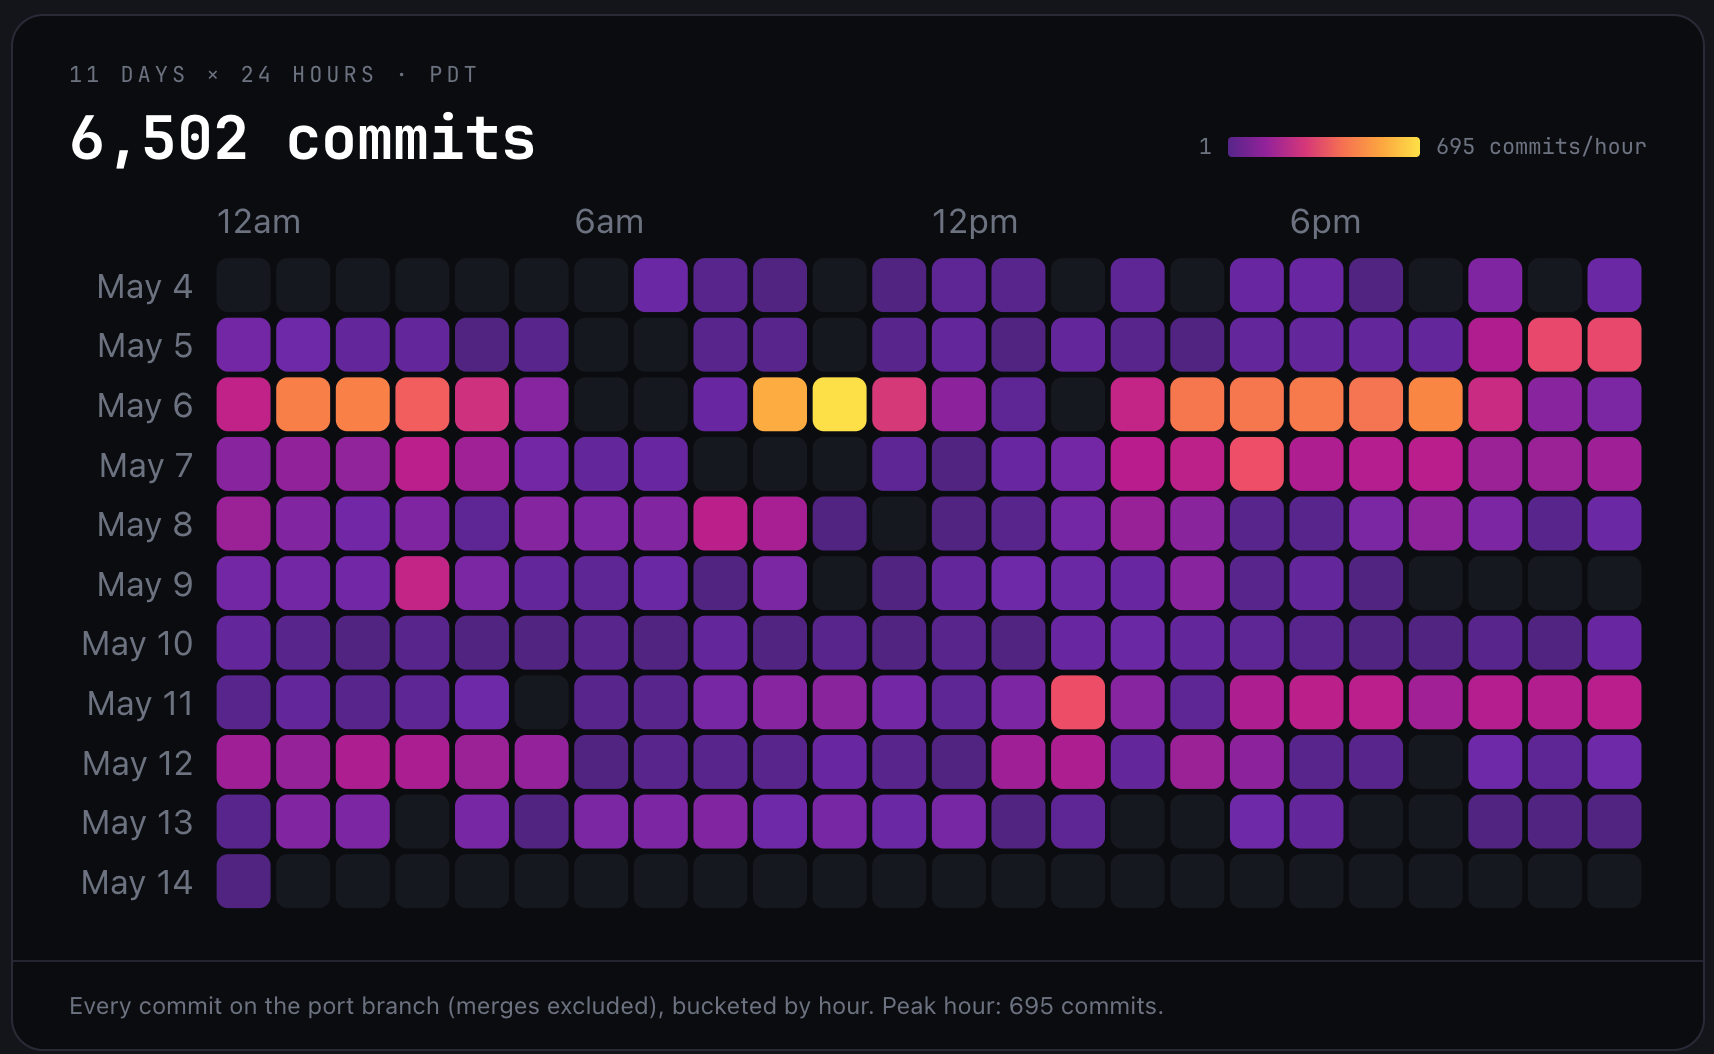The height and width of the screenshot is (1054, 1714).
Task: Select the "May 8" row label
Action: (x=145, y=525)
